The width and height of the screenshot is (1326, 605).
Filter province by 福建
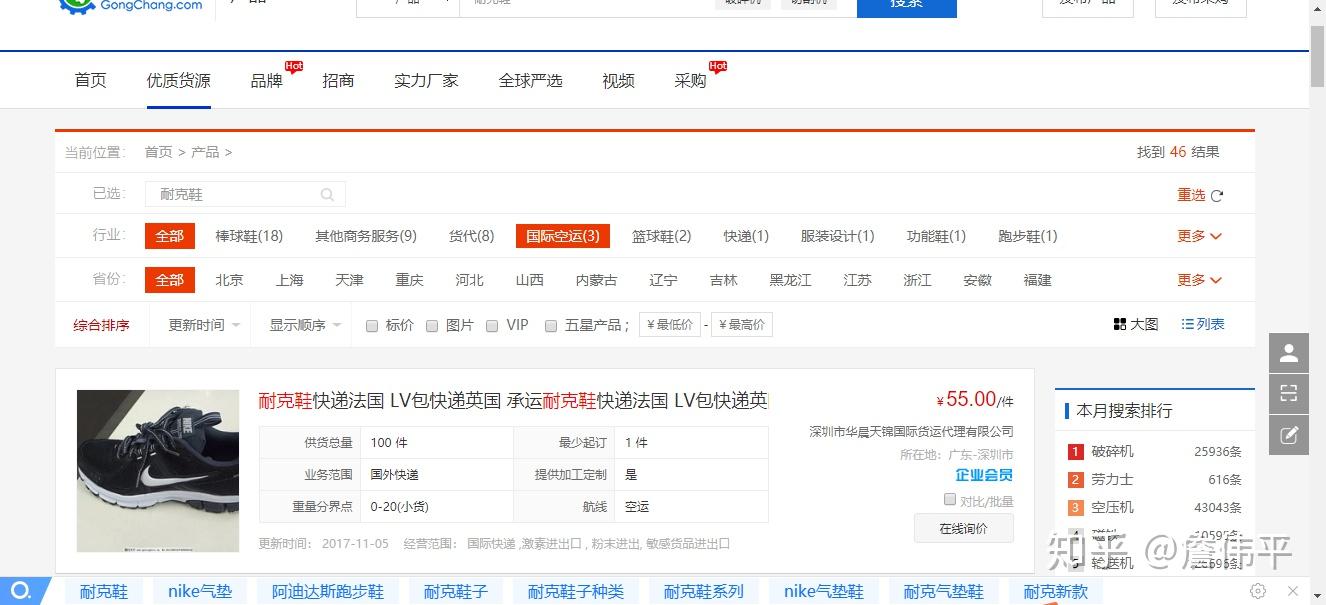[1037, 280]
